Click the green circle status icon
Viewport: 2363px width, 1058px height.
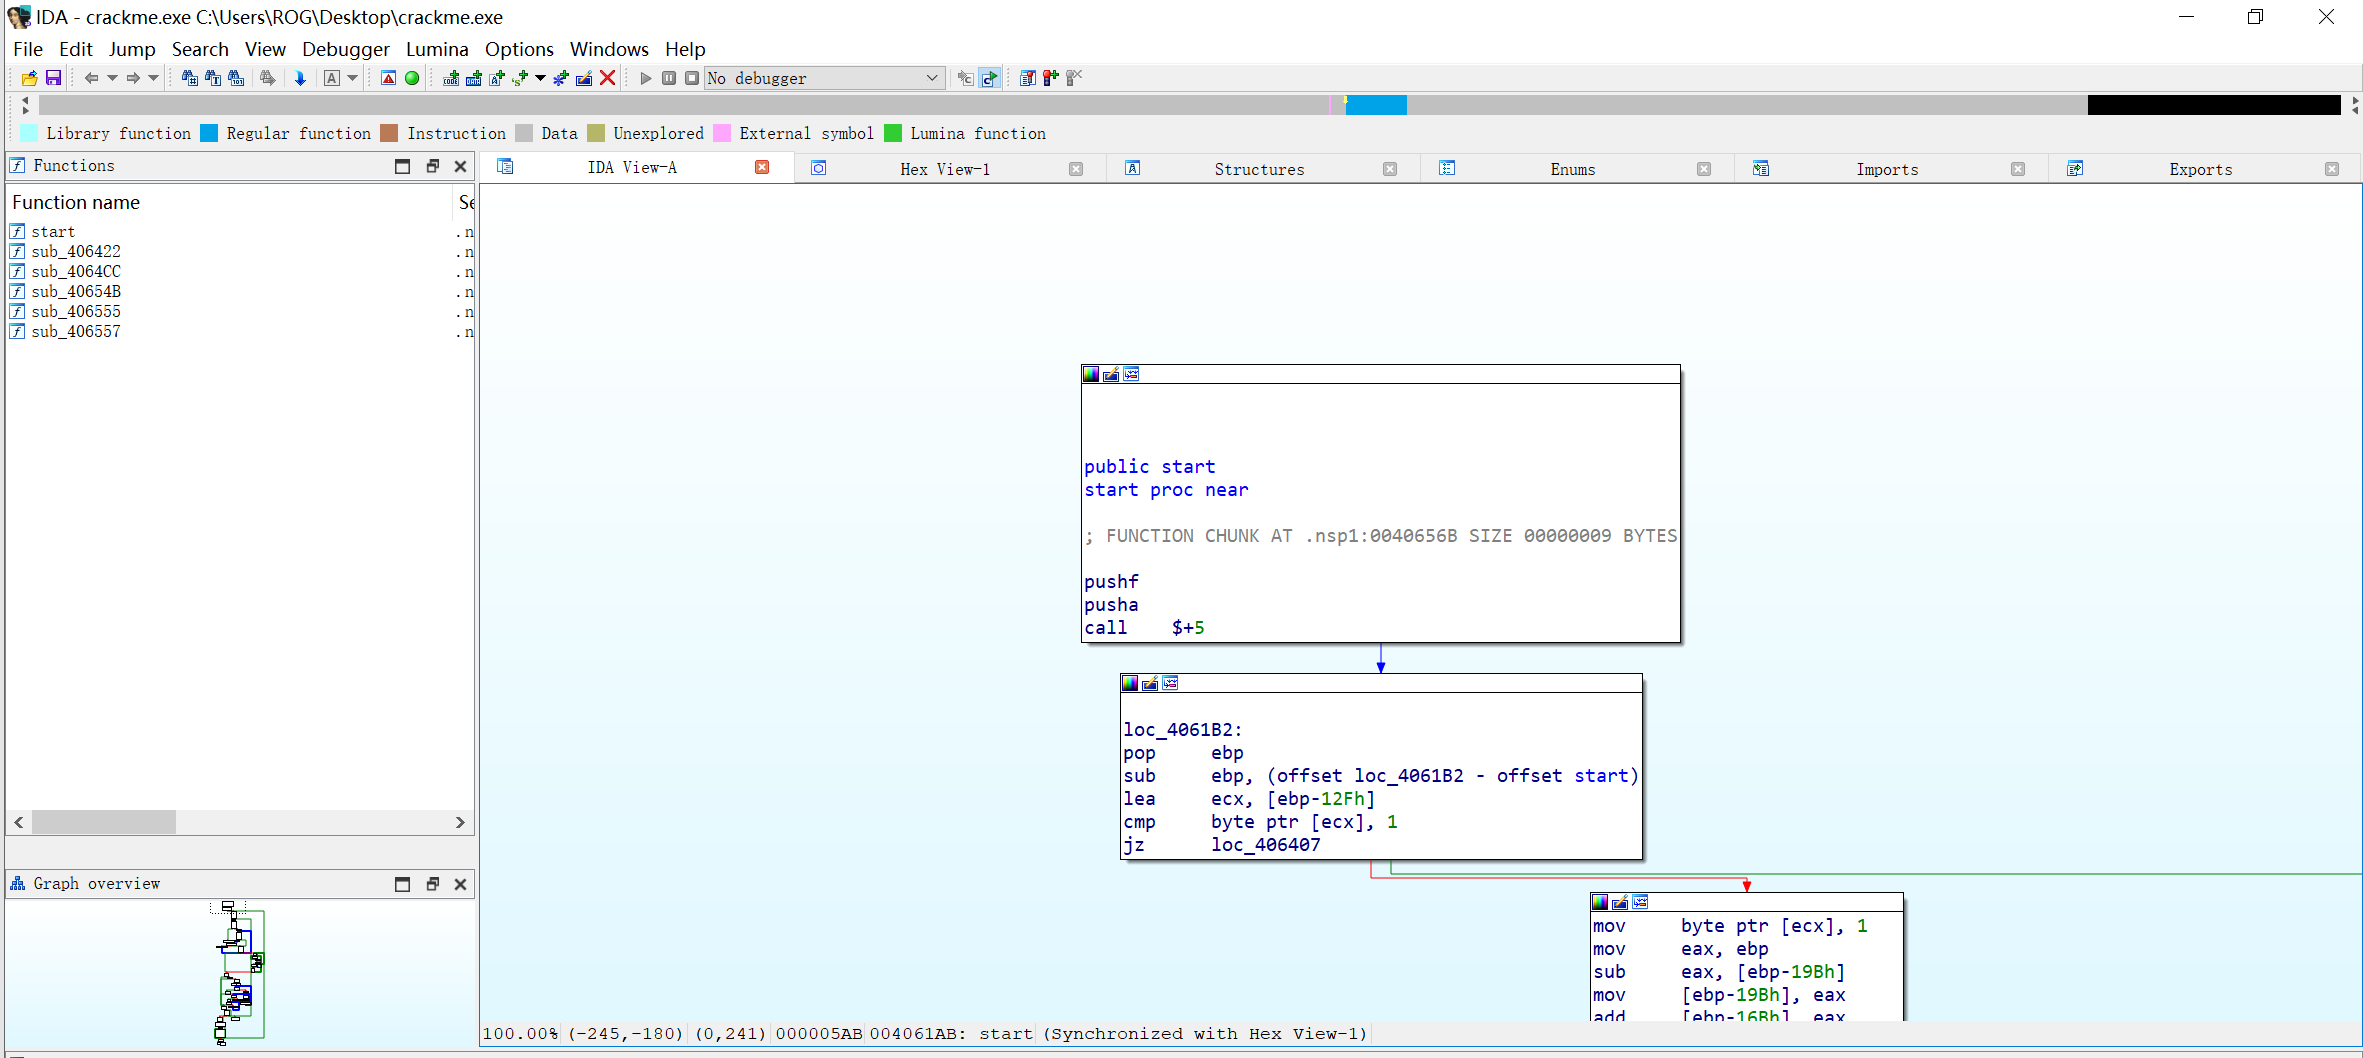[411, 78]
